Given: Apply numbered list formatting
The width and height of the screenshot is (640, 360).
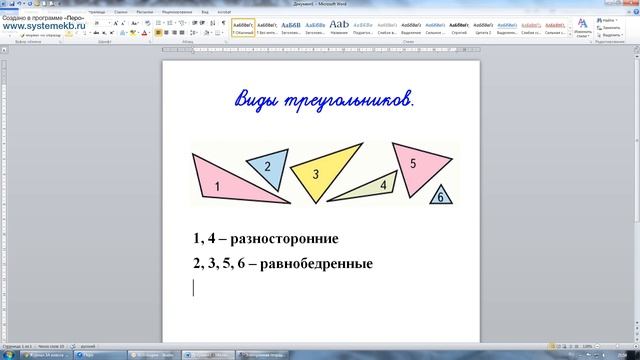Looking at the screenshot, I should [170, 23].
